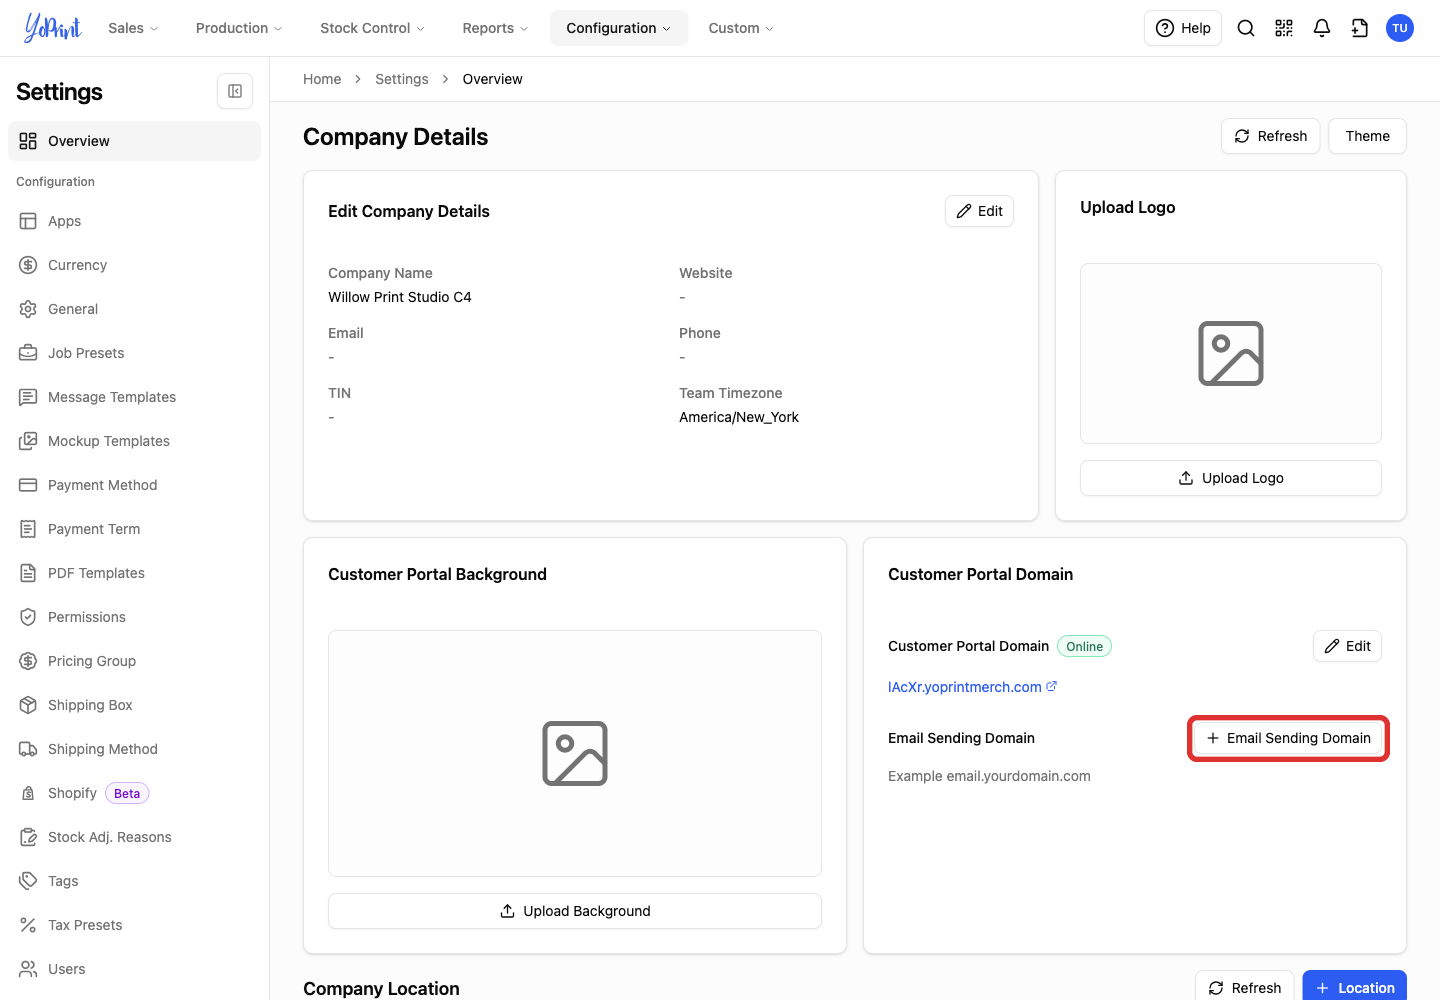Open the IAcXr.yoprintmerch.com portal link
This screenshot has width=1440, height=1000.
[x=965, y=687]
